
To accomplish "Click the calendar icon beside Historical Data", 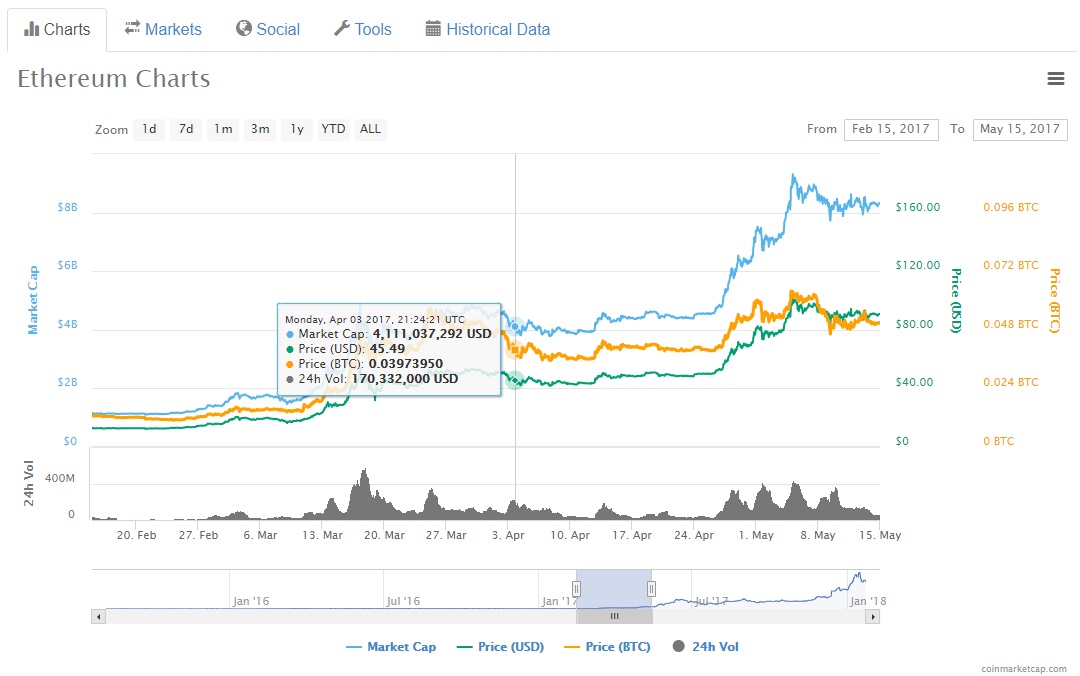I will [433, 29].
